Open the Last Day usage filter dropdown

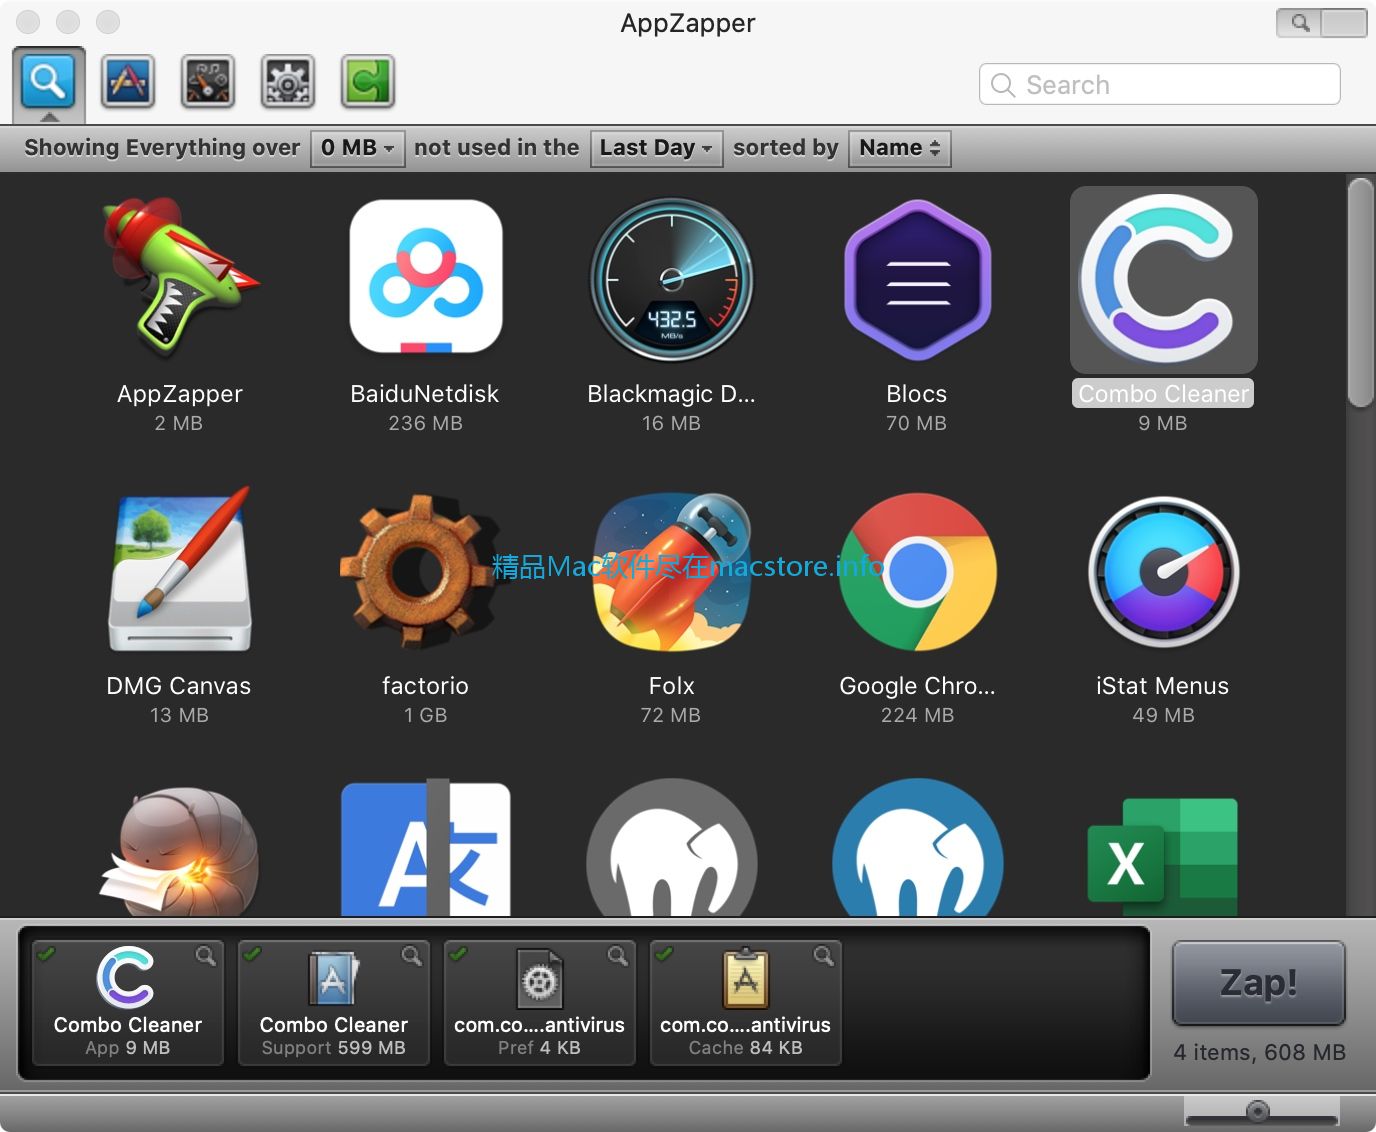tap(656, 148)
